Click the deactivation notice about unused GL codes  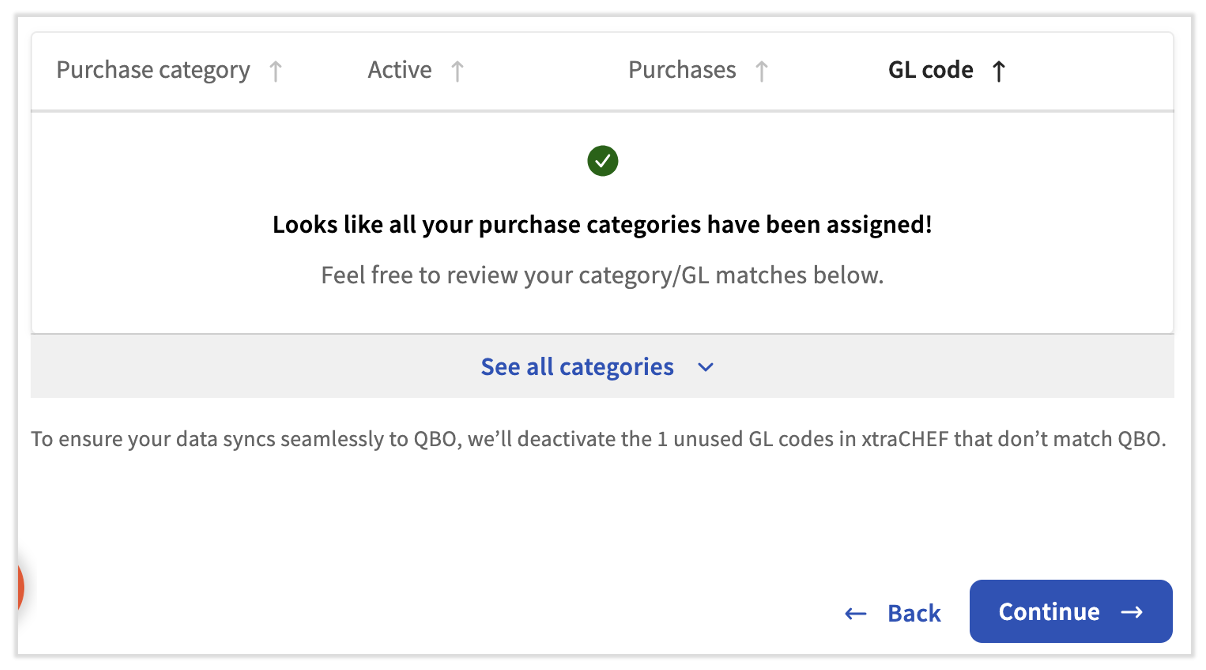(602, 439)
